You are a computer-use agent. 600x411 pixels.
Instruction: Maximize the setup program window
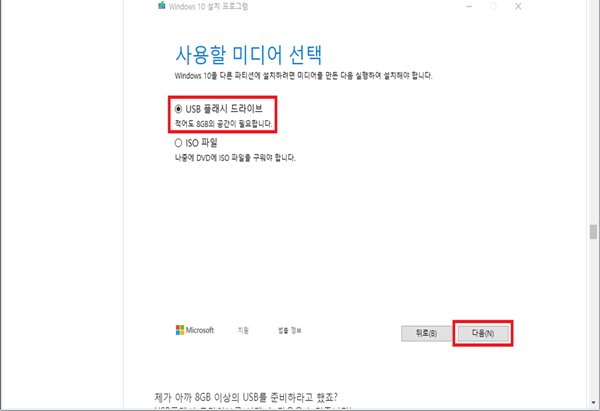(x=494, y=7)
